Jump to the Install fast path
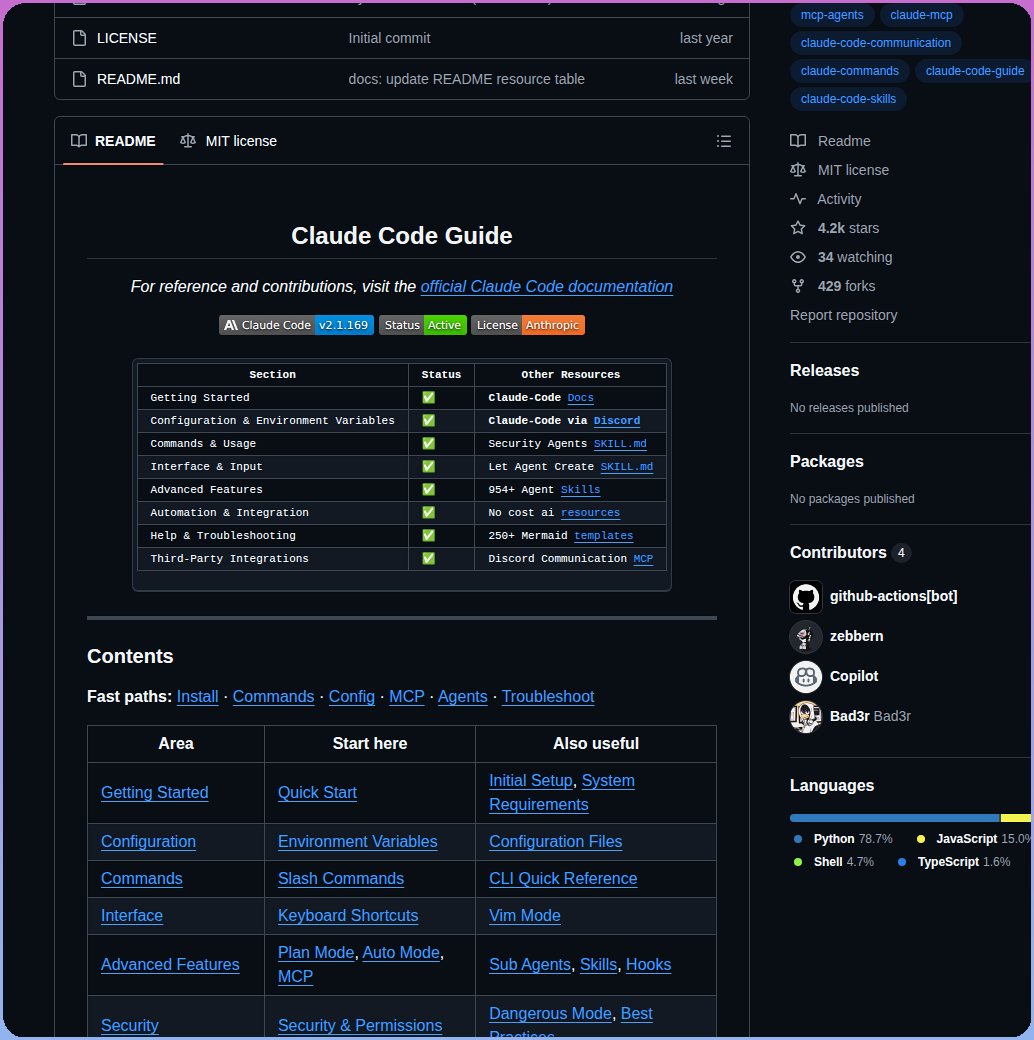The image size is (1034, 1040). coord(197,696)
